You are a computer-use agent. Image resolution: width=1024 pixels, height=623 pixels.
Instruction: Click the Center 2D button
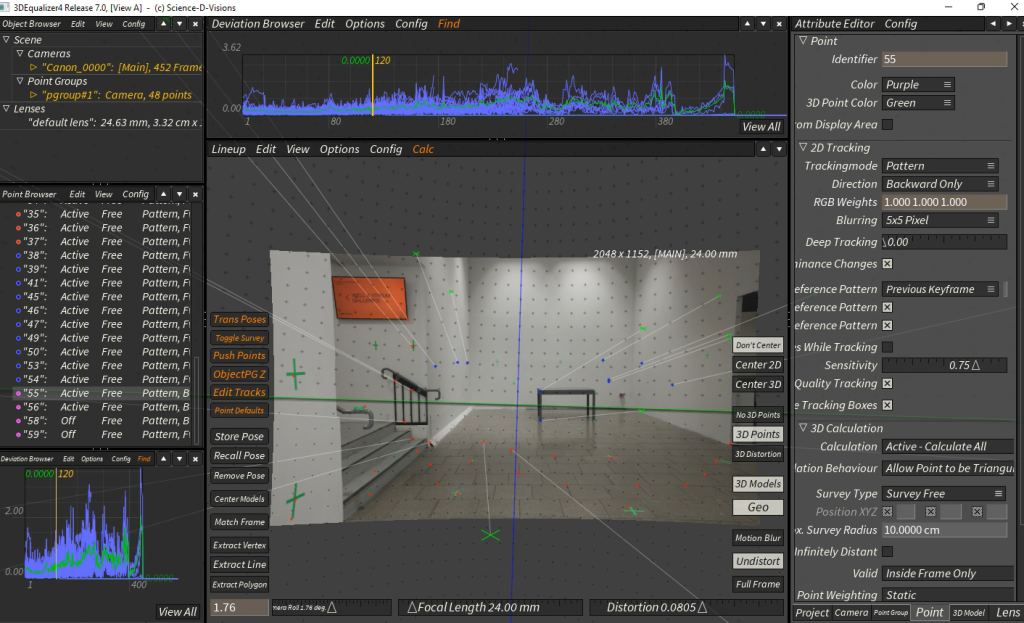(x=758, y=365)
